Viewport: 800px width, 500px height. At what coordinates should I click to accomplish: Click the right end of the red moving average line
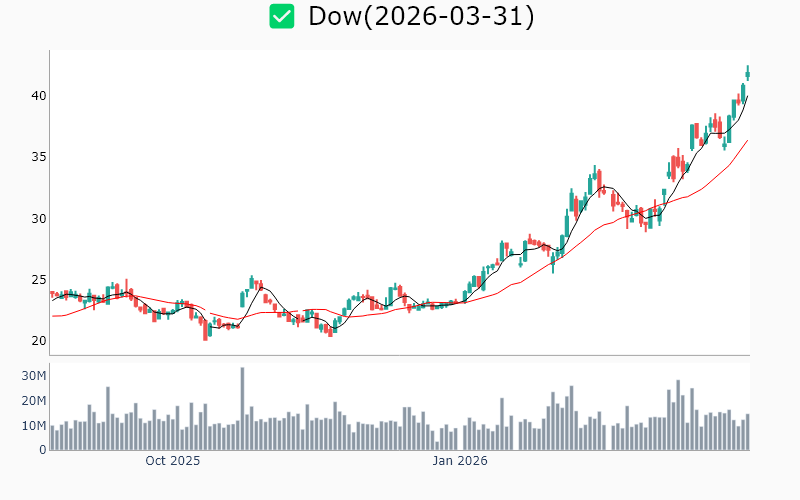tap(747, 141)
